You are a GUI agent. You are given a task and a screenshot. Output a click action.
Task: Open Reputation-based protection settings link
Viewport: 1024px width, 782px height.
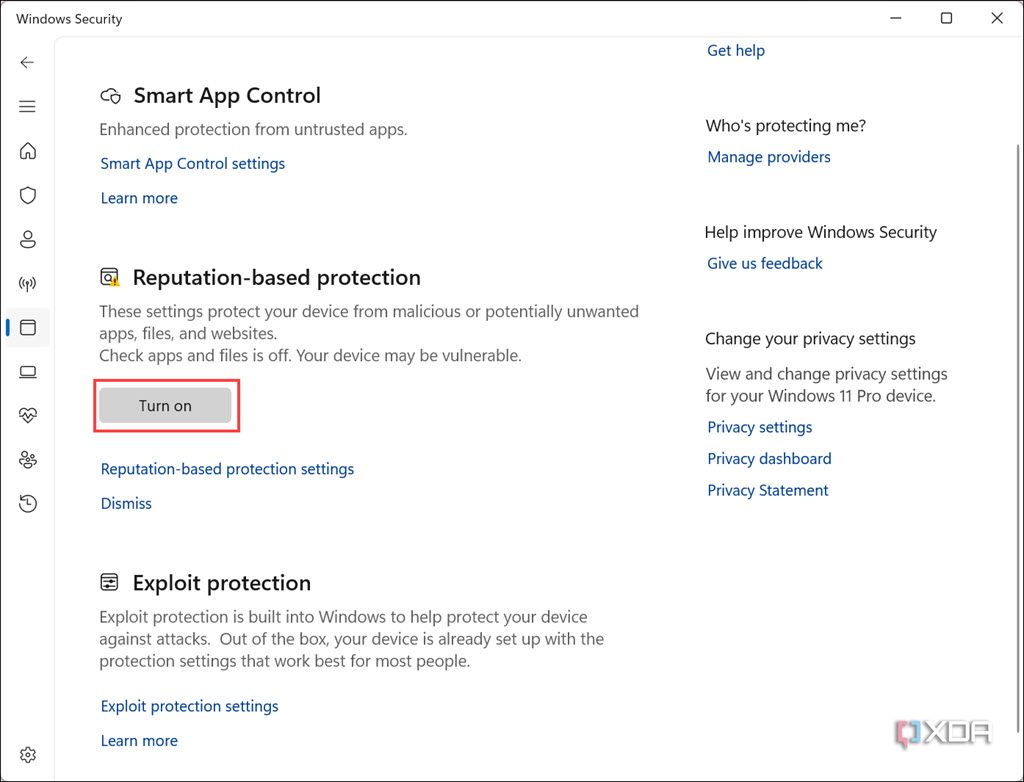227,469
